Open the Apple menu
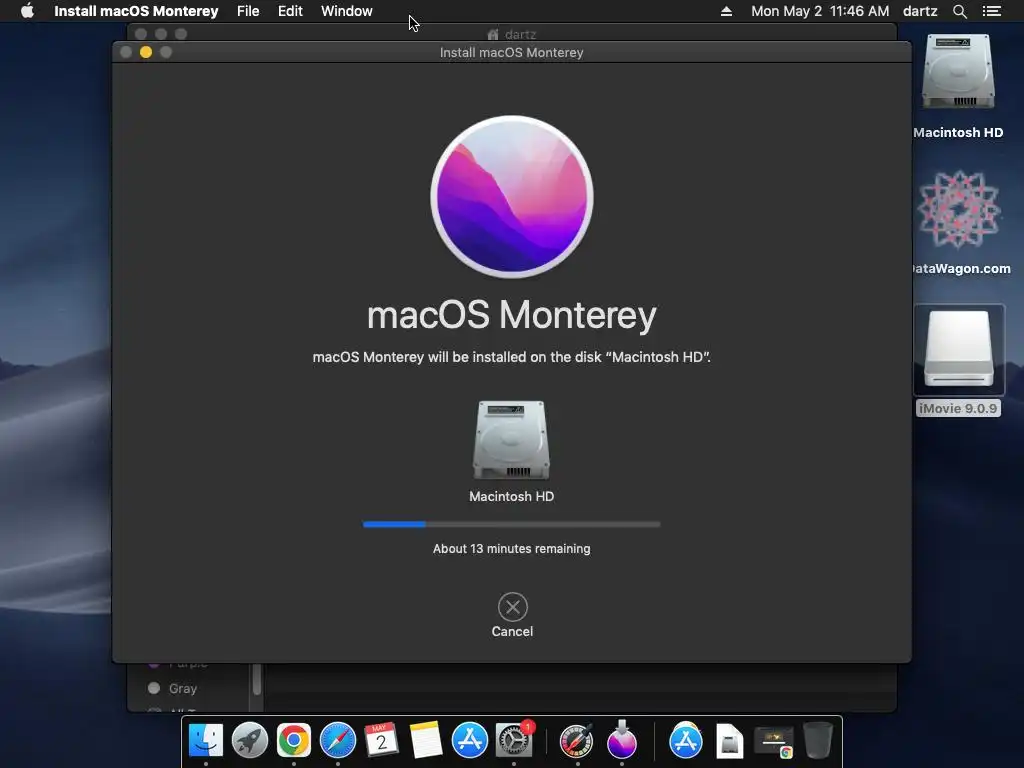 click(x=27, y=11)
